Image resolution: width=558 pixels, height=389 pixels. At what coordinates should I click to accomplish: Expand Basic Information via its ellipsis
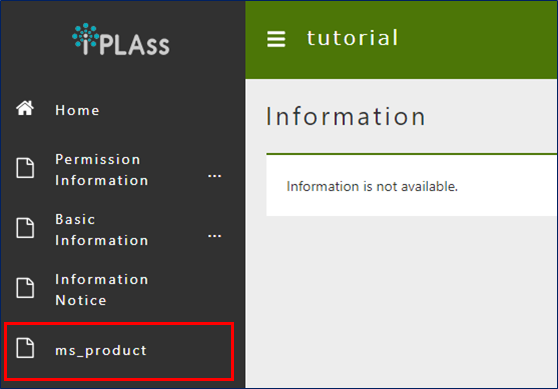(x=215, y=236)
